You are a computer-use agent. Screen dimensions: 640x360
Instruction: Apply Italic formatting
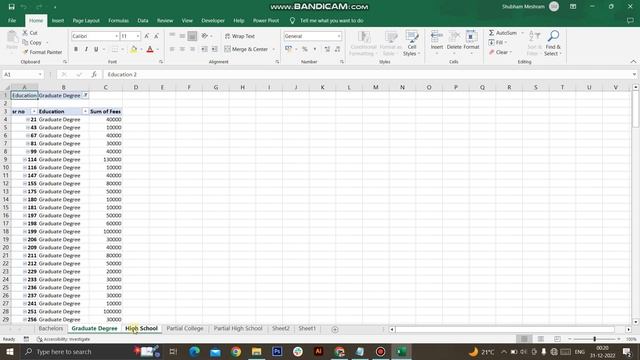coord(86,49)
